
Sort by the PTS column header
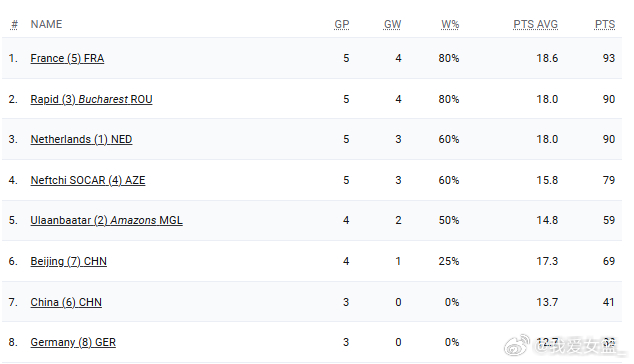coord(604,24)
